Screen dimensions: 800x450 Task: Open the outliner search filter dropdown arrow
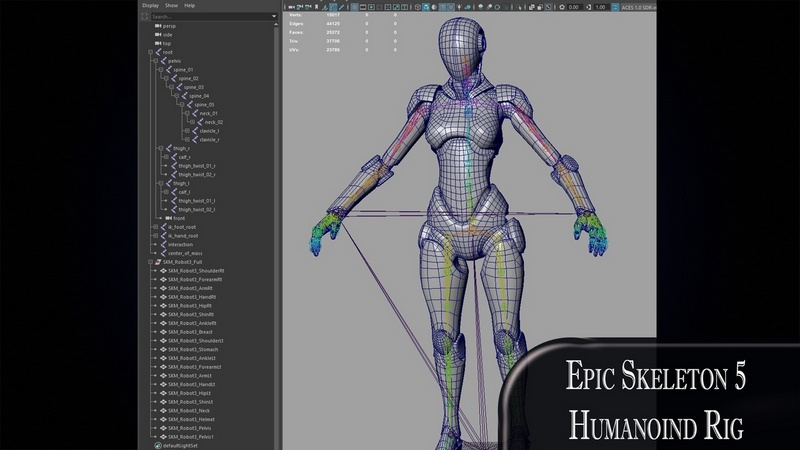click(x=274, y=16)
